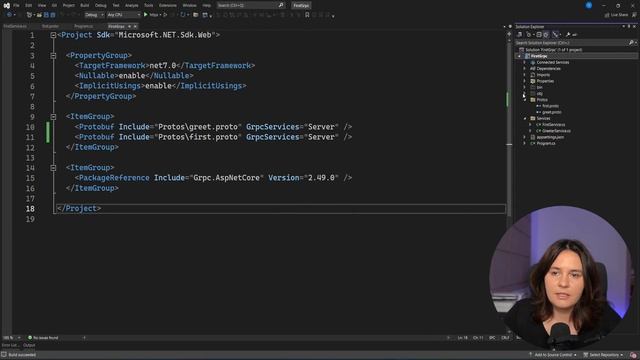Click the Live Share button

(616, 15)
